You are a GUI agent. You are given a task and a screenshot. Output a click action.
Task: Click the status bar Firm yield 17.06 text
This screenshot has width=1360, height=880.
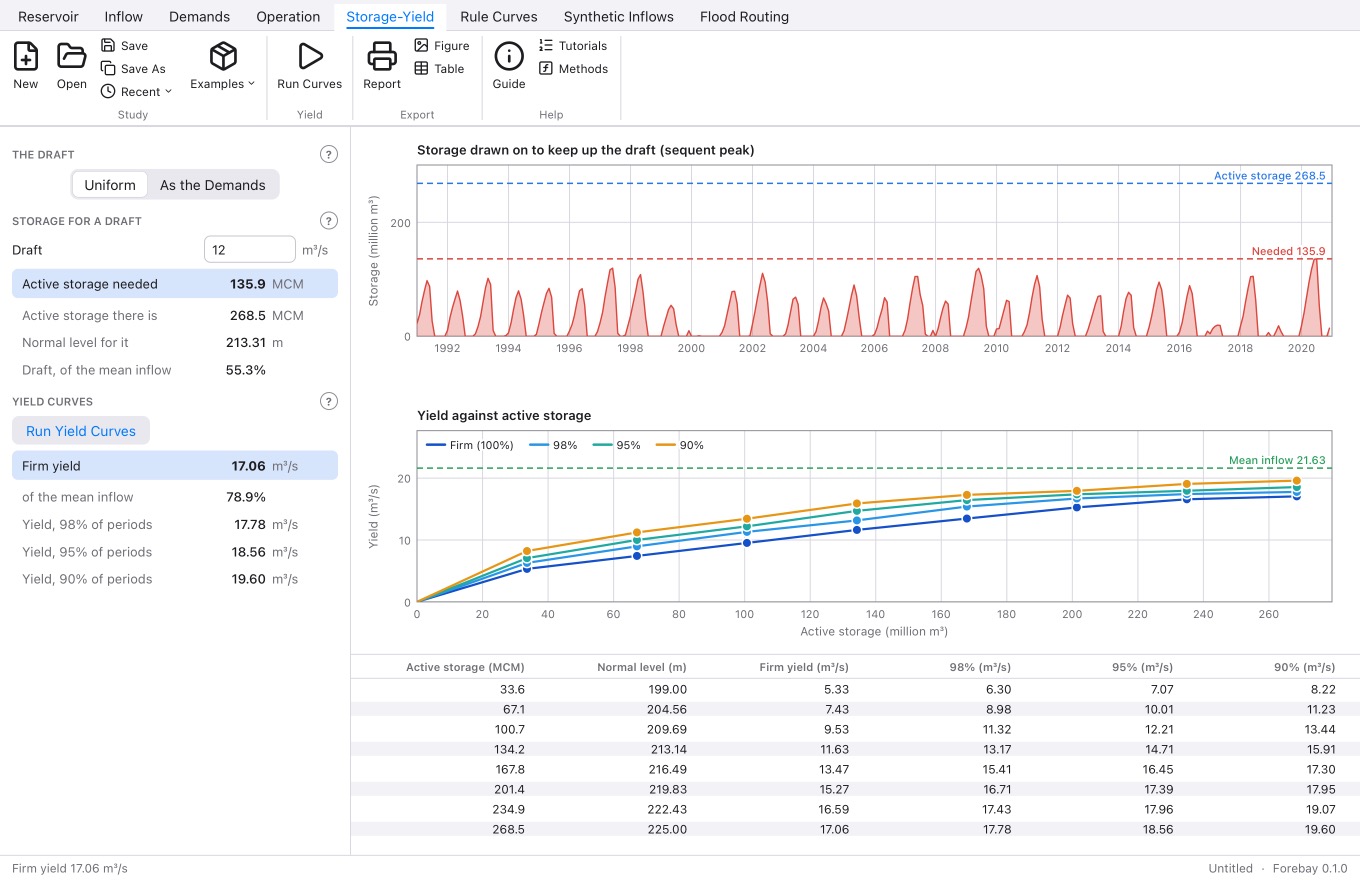(70, 868)
